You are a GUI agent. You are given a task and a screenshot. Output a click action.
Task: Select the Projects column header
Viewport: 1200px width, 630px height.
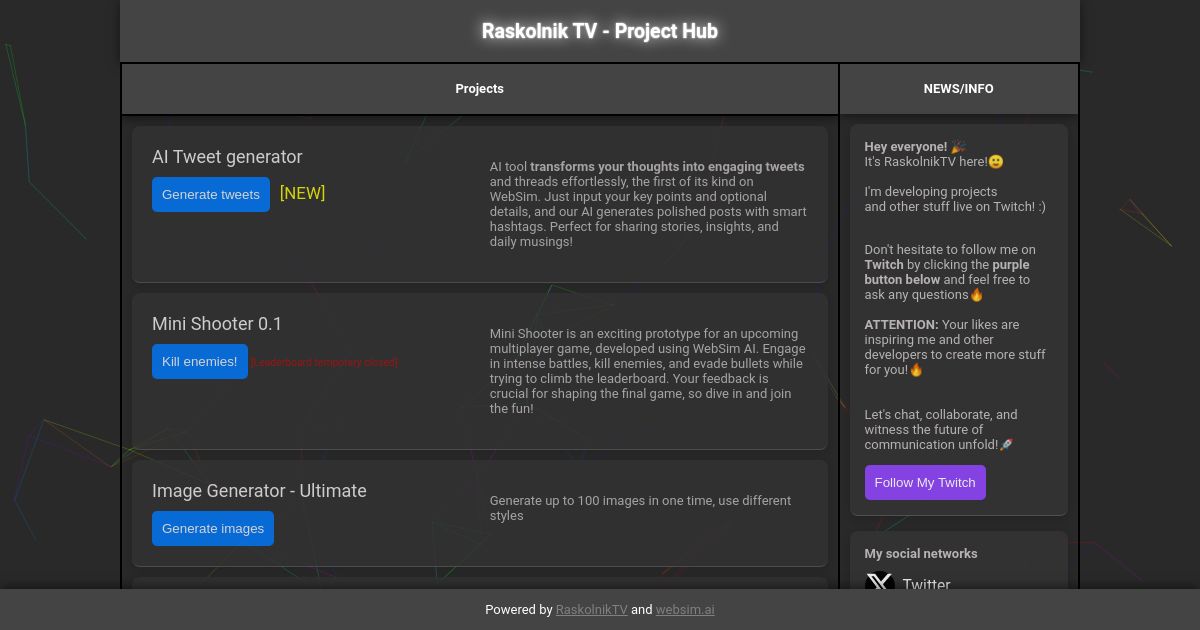point(479,88)
